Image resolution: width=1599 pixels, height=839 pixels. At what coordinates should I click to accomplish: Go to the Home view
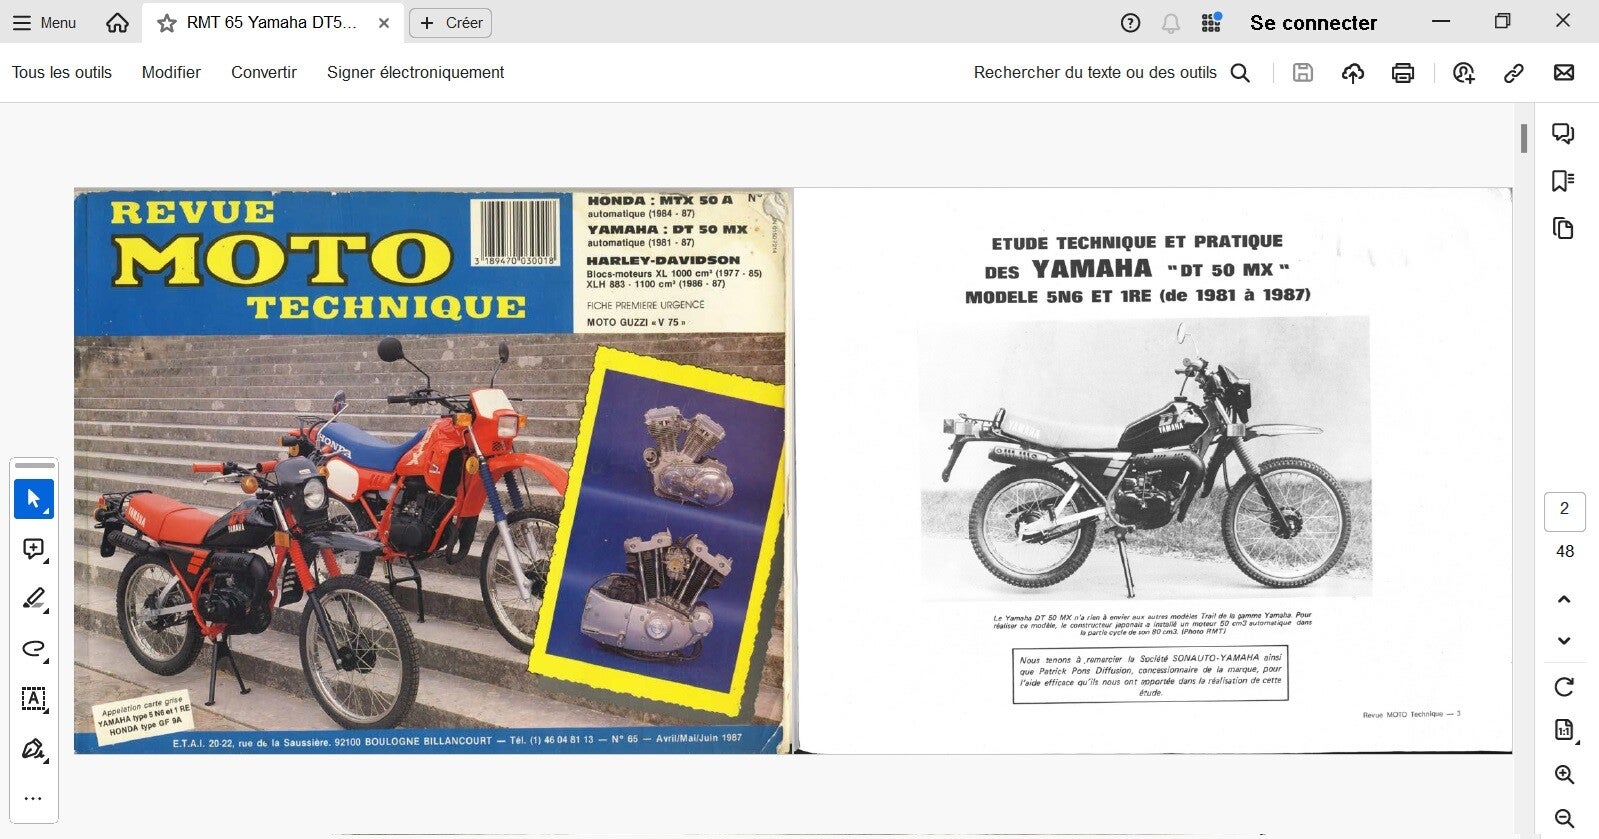(x=117, y=22)
